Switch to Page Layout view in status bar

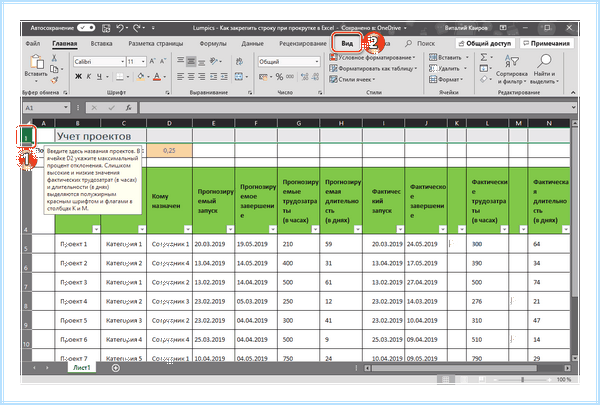pyautogui.click(x=463, y=379)
